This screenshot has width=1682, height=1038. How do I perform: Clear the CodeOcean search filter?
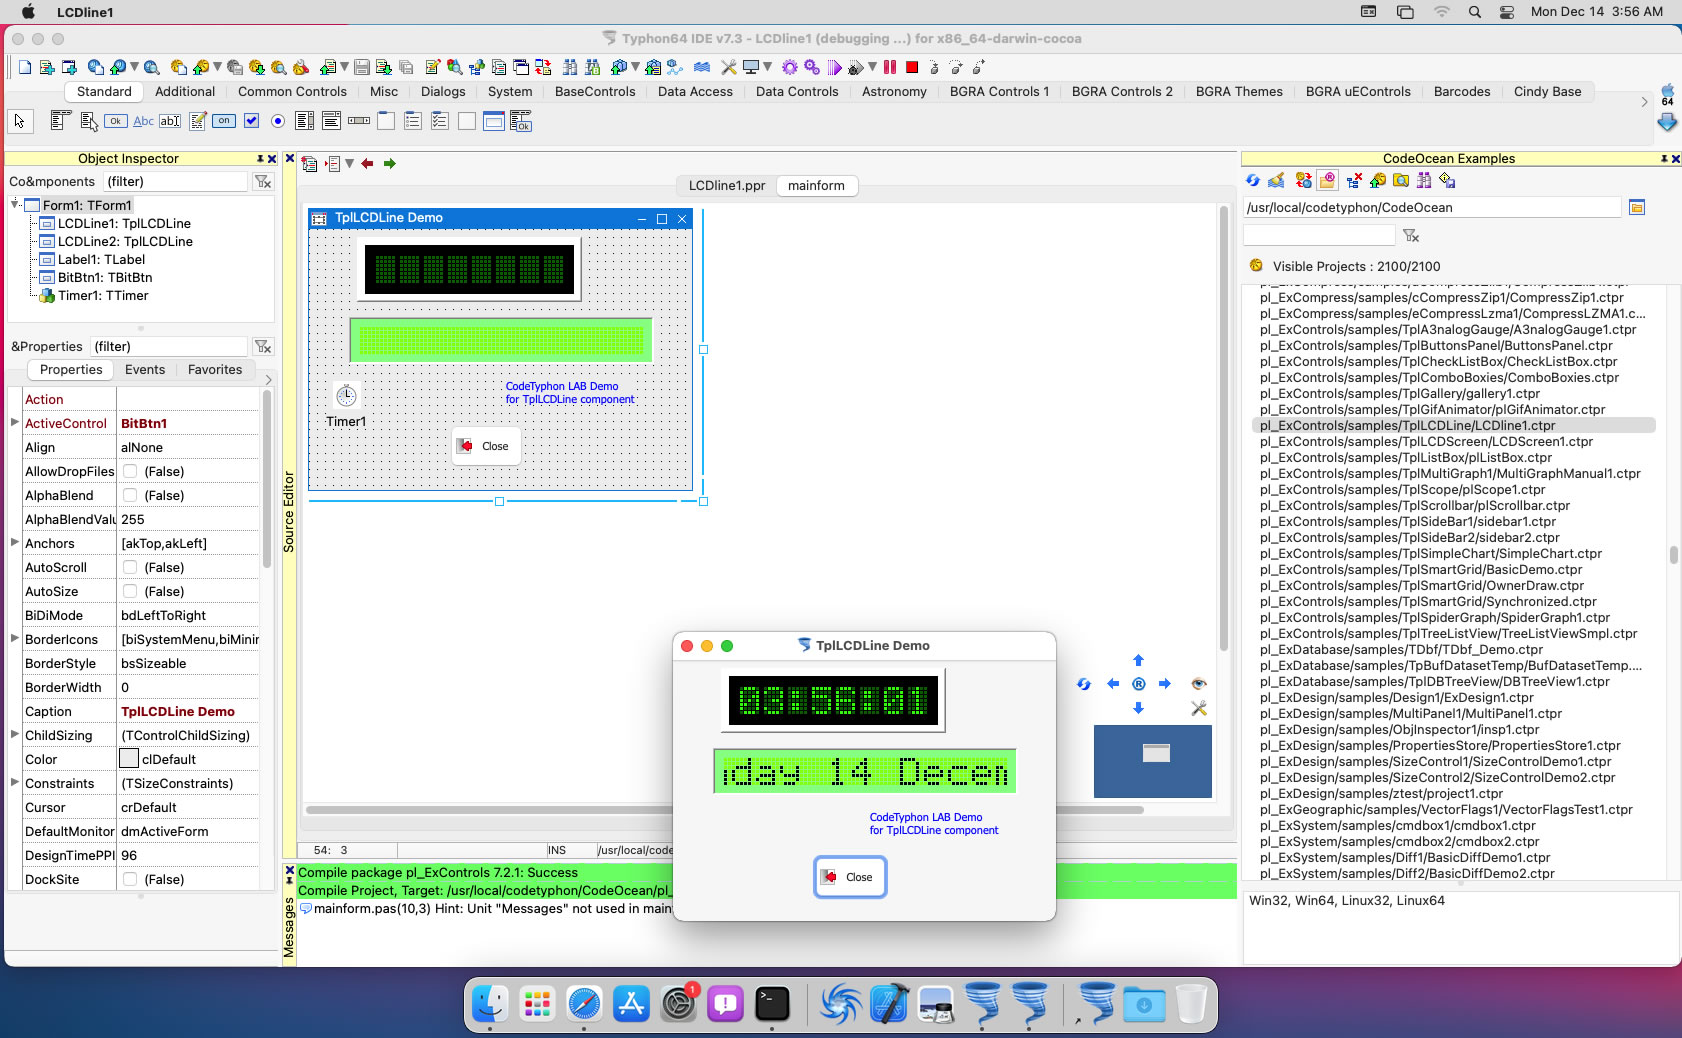[1411, 236]
